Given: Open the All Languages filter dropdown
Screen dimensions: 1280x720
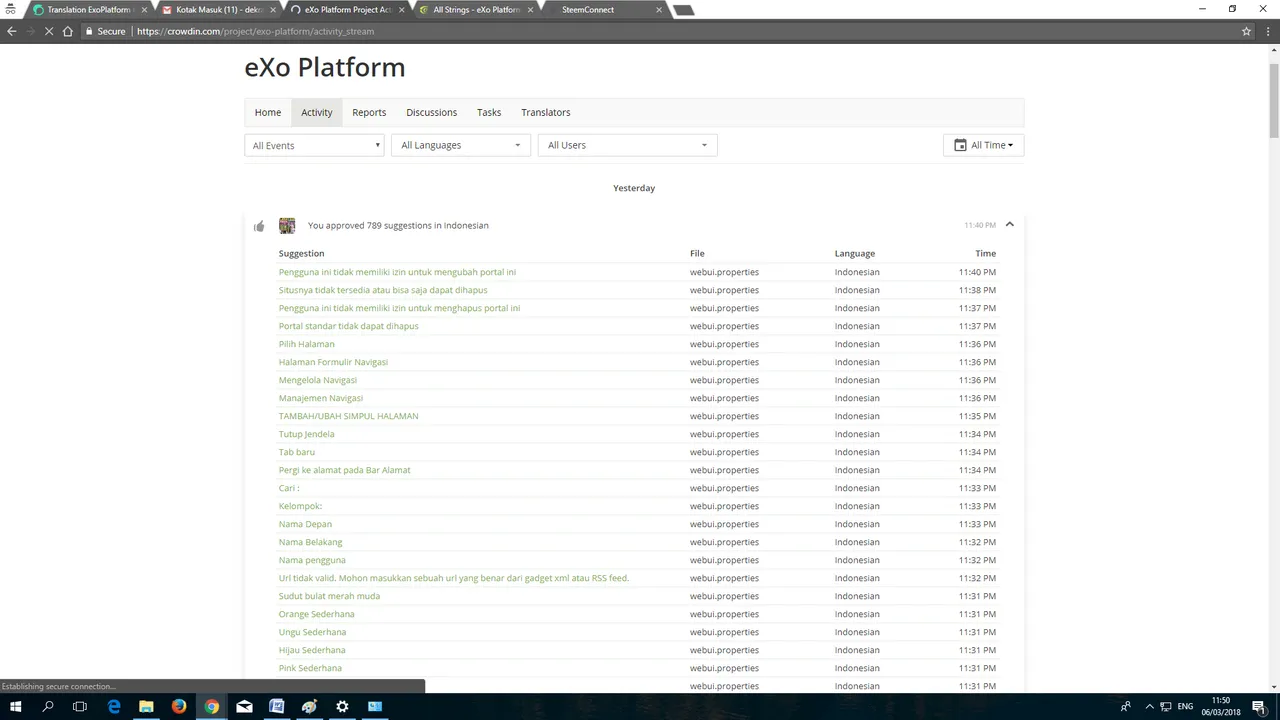Looking at the screenshot, I should [x=461, y=145].
